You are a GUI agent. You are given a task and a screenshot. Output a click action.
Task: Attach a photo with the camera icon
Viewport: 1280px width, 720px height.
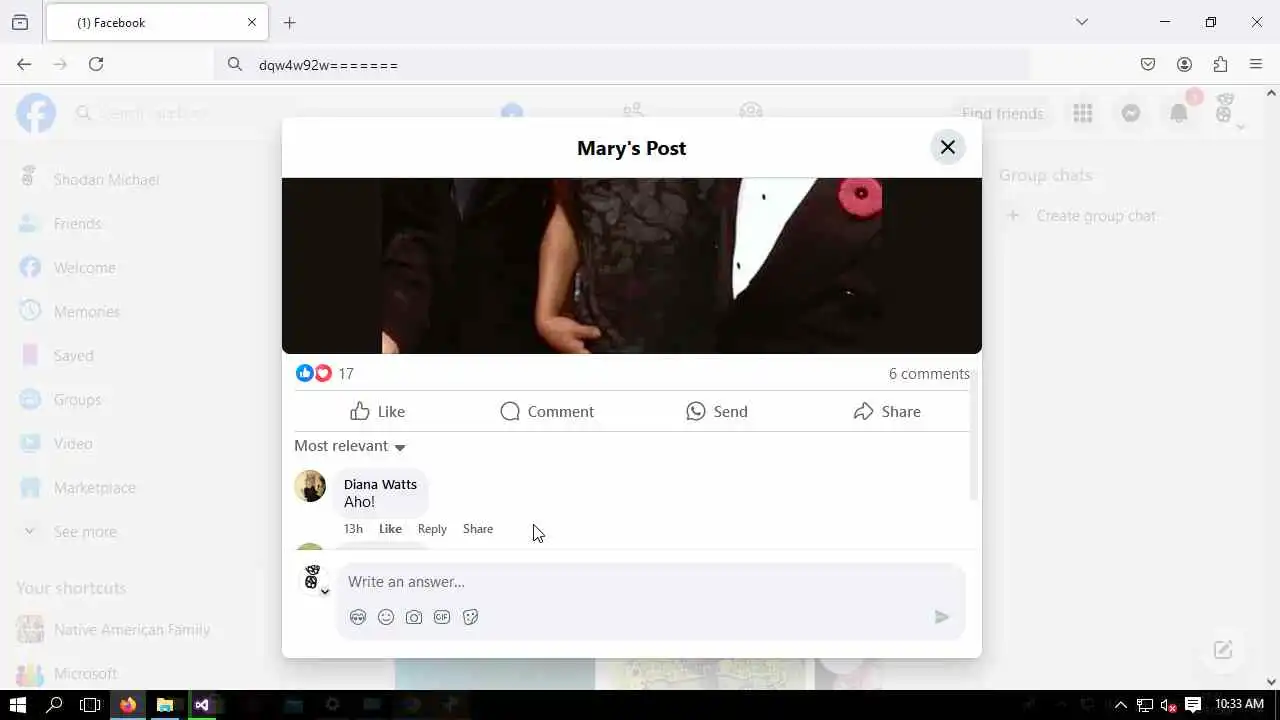[414, 617]
